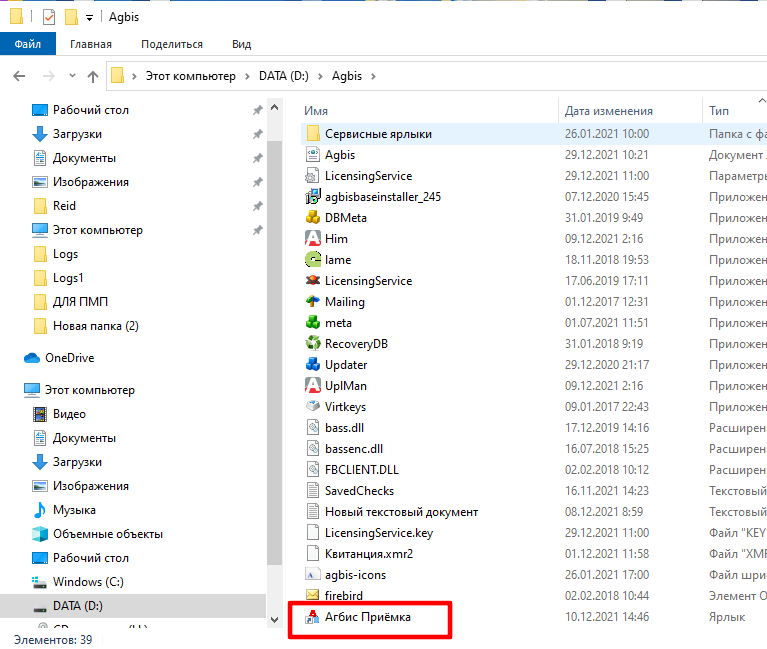Select the meta application icon
Screen dimensions: 767x649
pos(313,323)
